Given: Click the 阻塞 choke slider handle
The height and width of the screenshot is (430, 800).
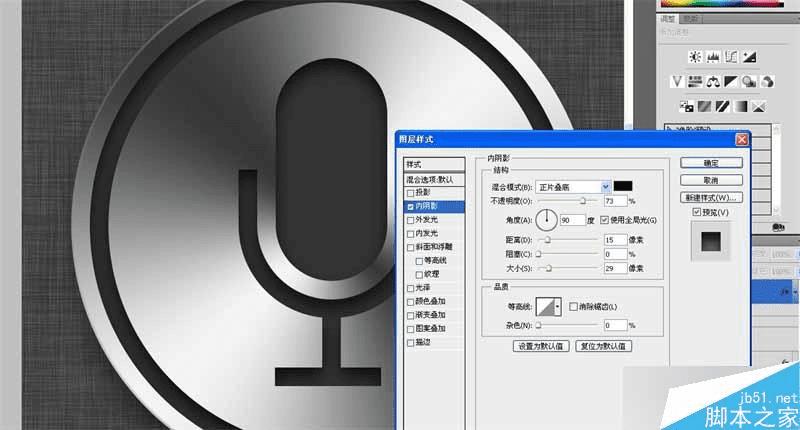Looking at the screenshot, I should point(538,254).
